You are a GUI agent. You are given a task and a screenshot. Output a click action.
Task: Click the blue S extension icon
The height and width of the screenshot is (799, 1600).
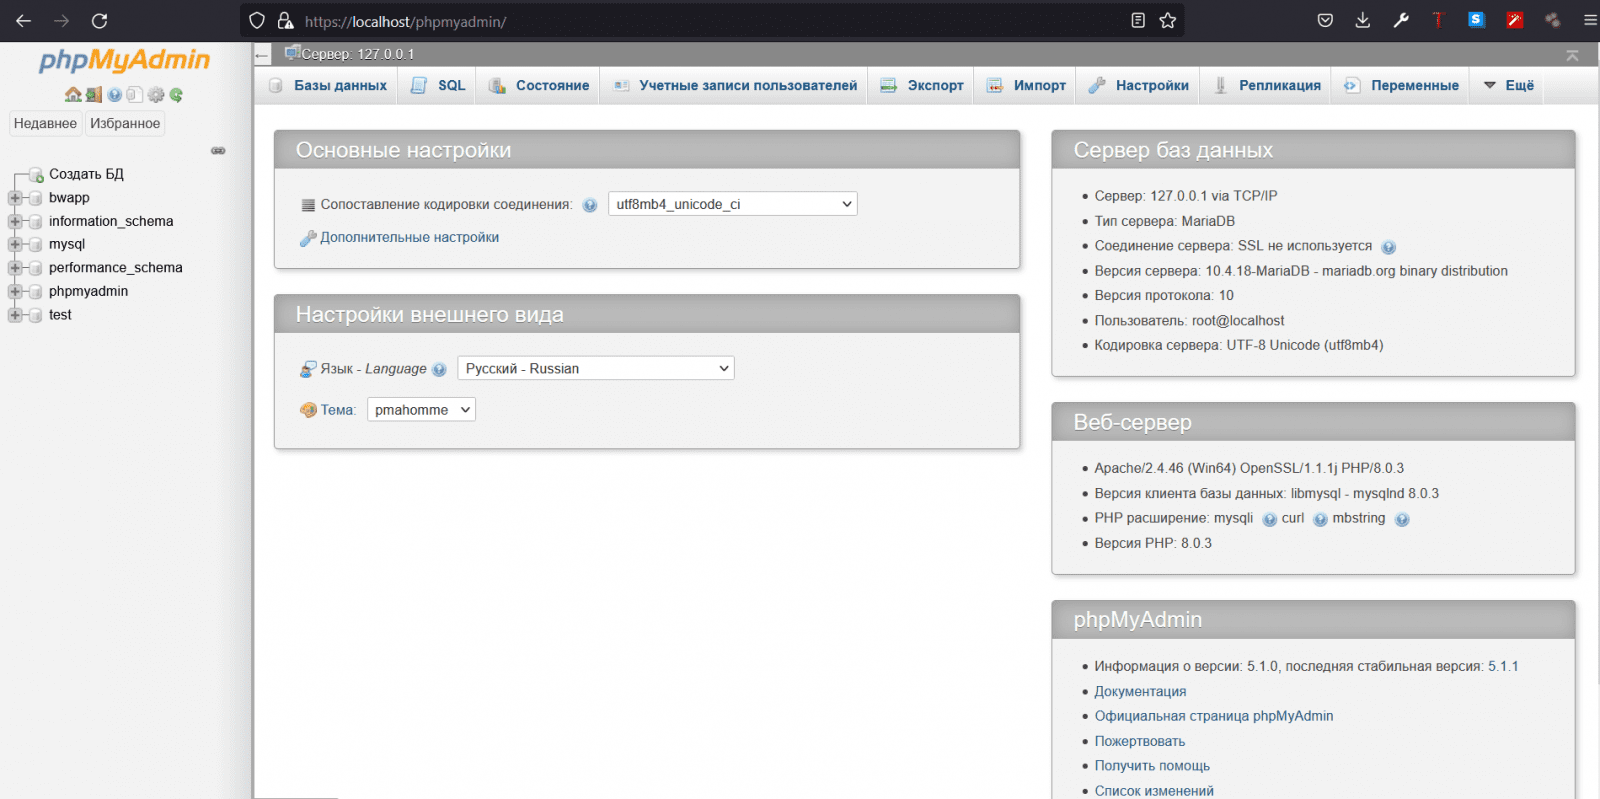[x=1476, y=20]
